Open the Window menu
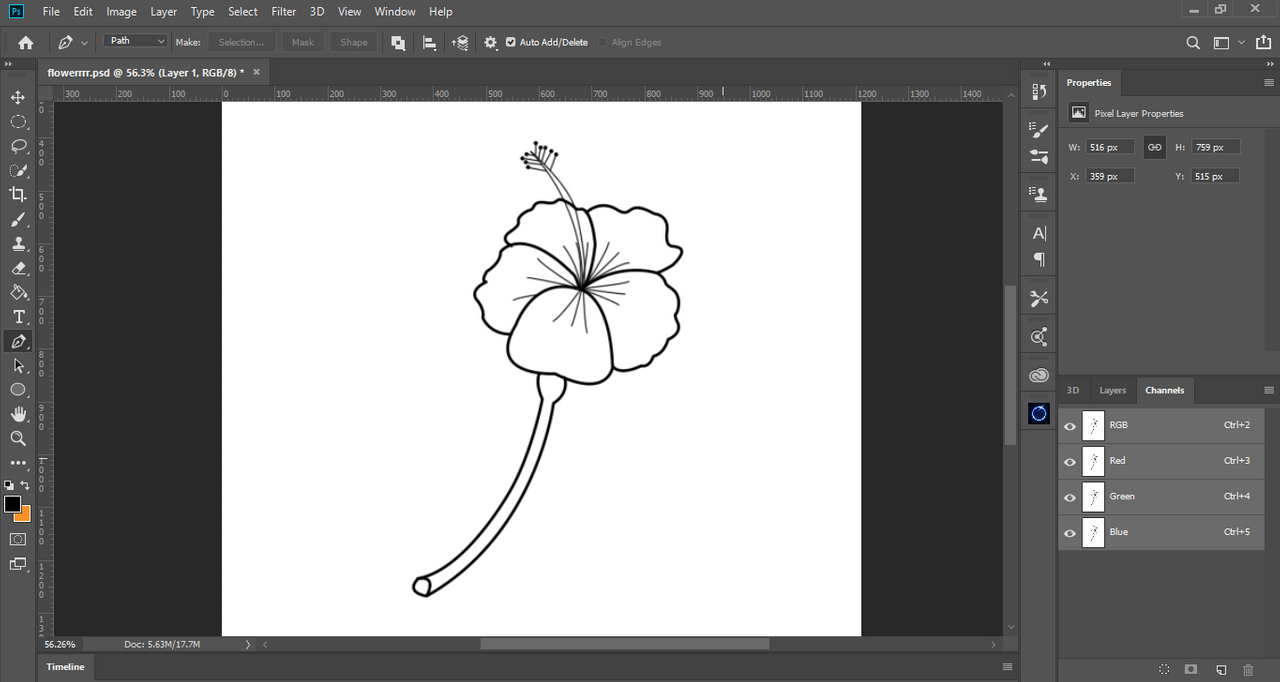The width and height of the screenshot is (1280, 682). (395, 11)
